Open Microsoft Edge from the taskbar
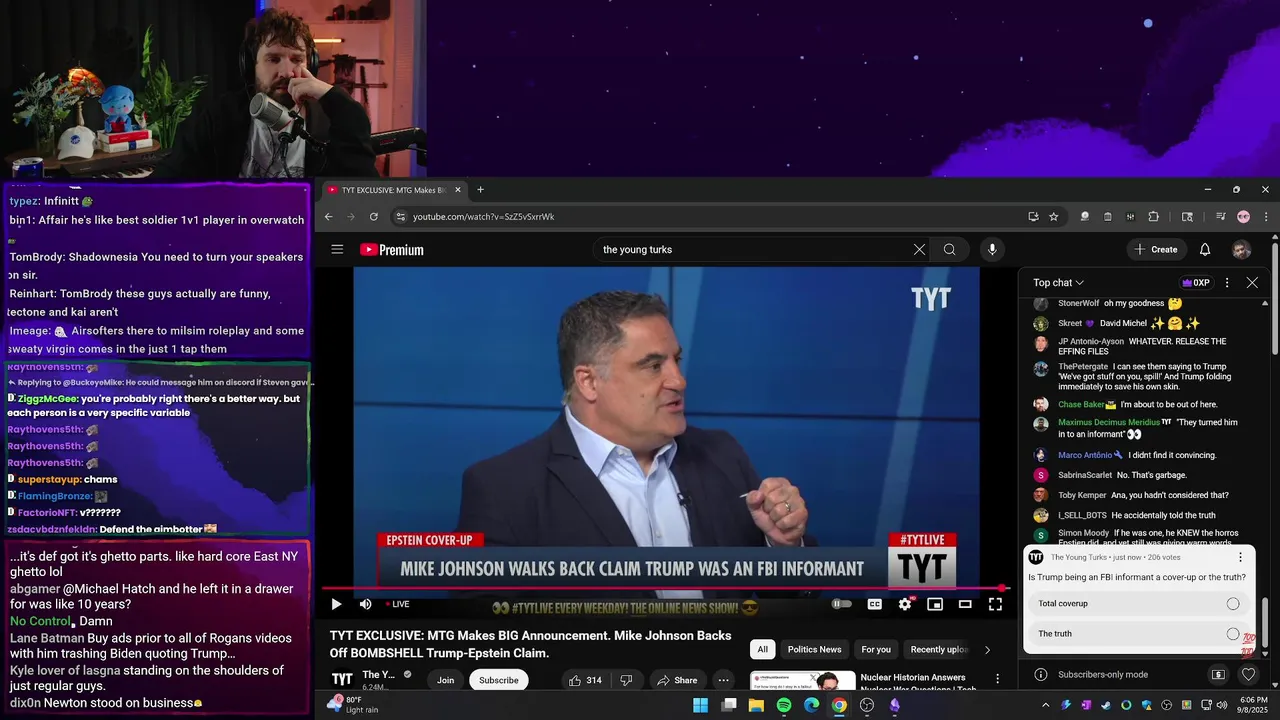 tap(811, 705)
